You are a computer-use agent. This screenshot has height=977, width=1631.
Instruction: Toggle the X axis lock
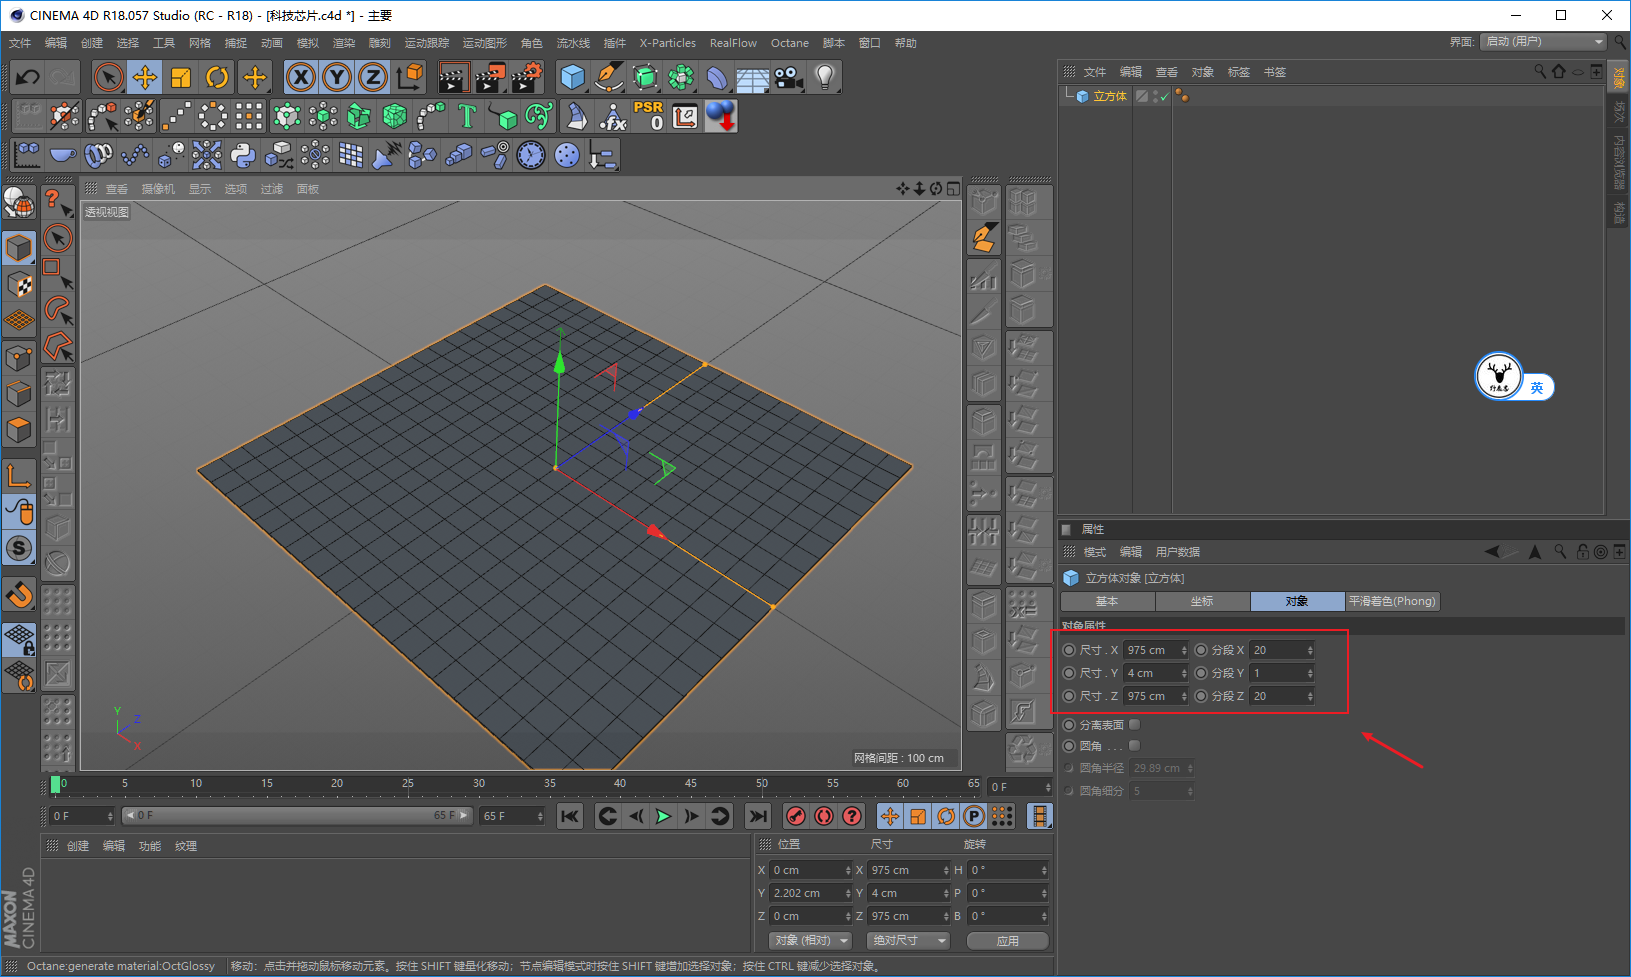click(301, 77)
